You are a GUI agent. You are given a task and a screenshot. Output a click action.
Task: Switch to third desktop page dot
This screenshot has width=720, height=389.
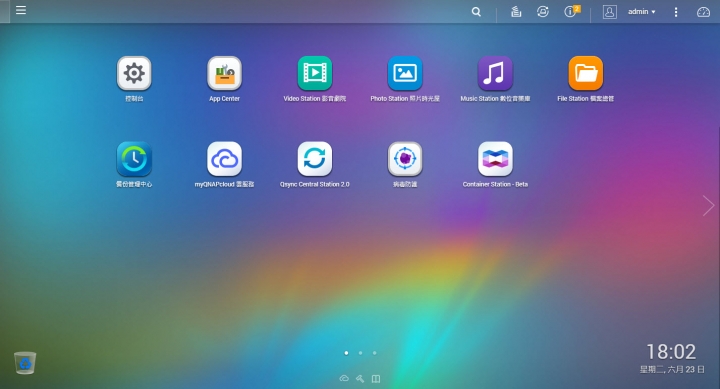[375, 353]
